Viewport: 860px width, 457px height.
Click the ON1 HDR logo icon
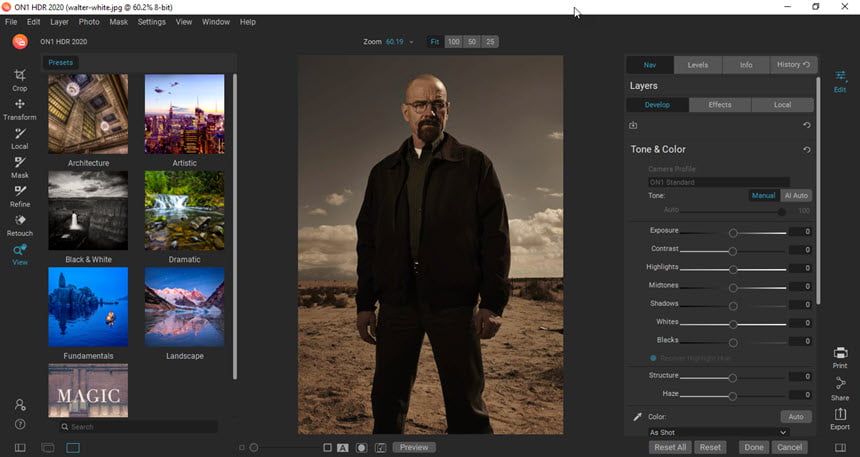click(20, 42)
